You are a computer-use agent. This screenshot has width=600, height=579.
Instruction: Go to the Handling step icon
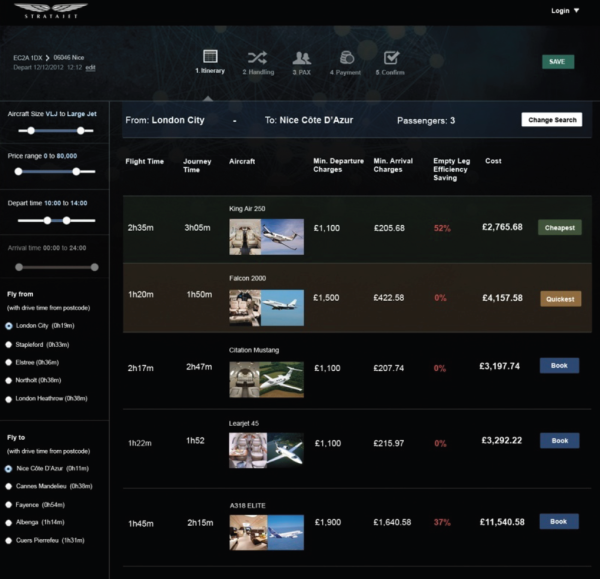tap(257, 58)
